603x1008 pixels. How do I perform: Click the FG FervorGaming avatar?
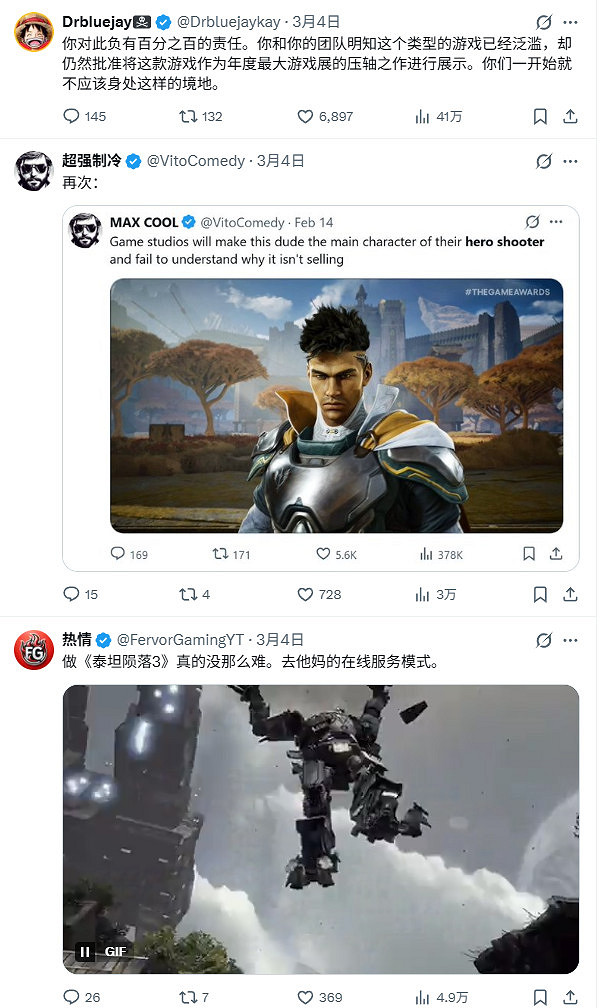pos(33,650)
